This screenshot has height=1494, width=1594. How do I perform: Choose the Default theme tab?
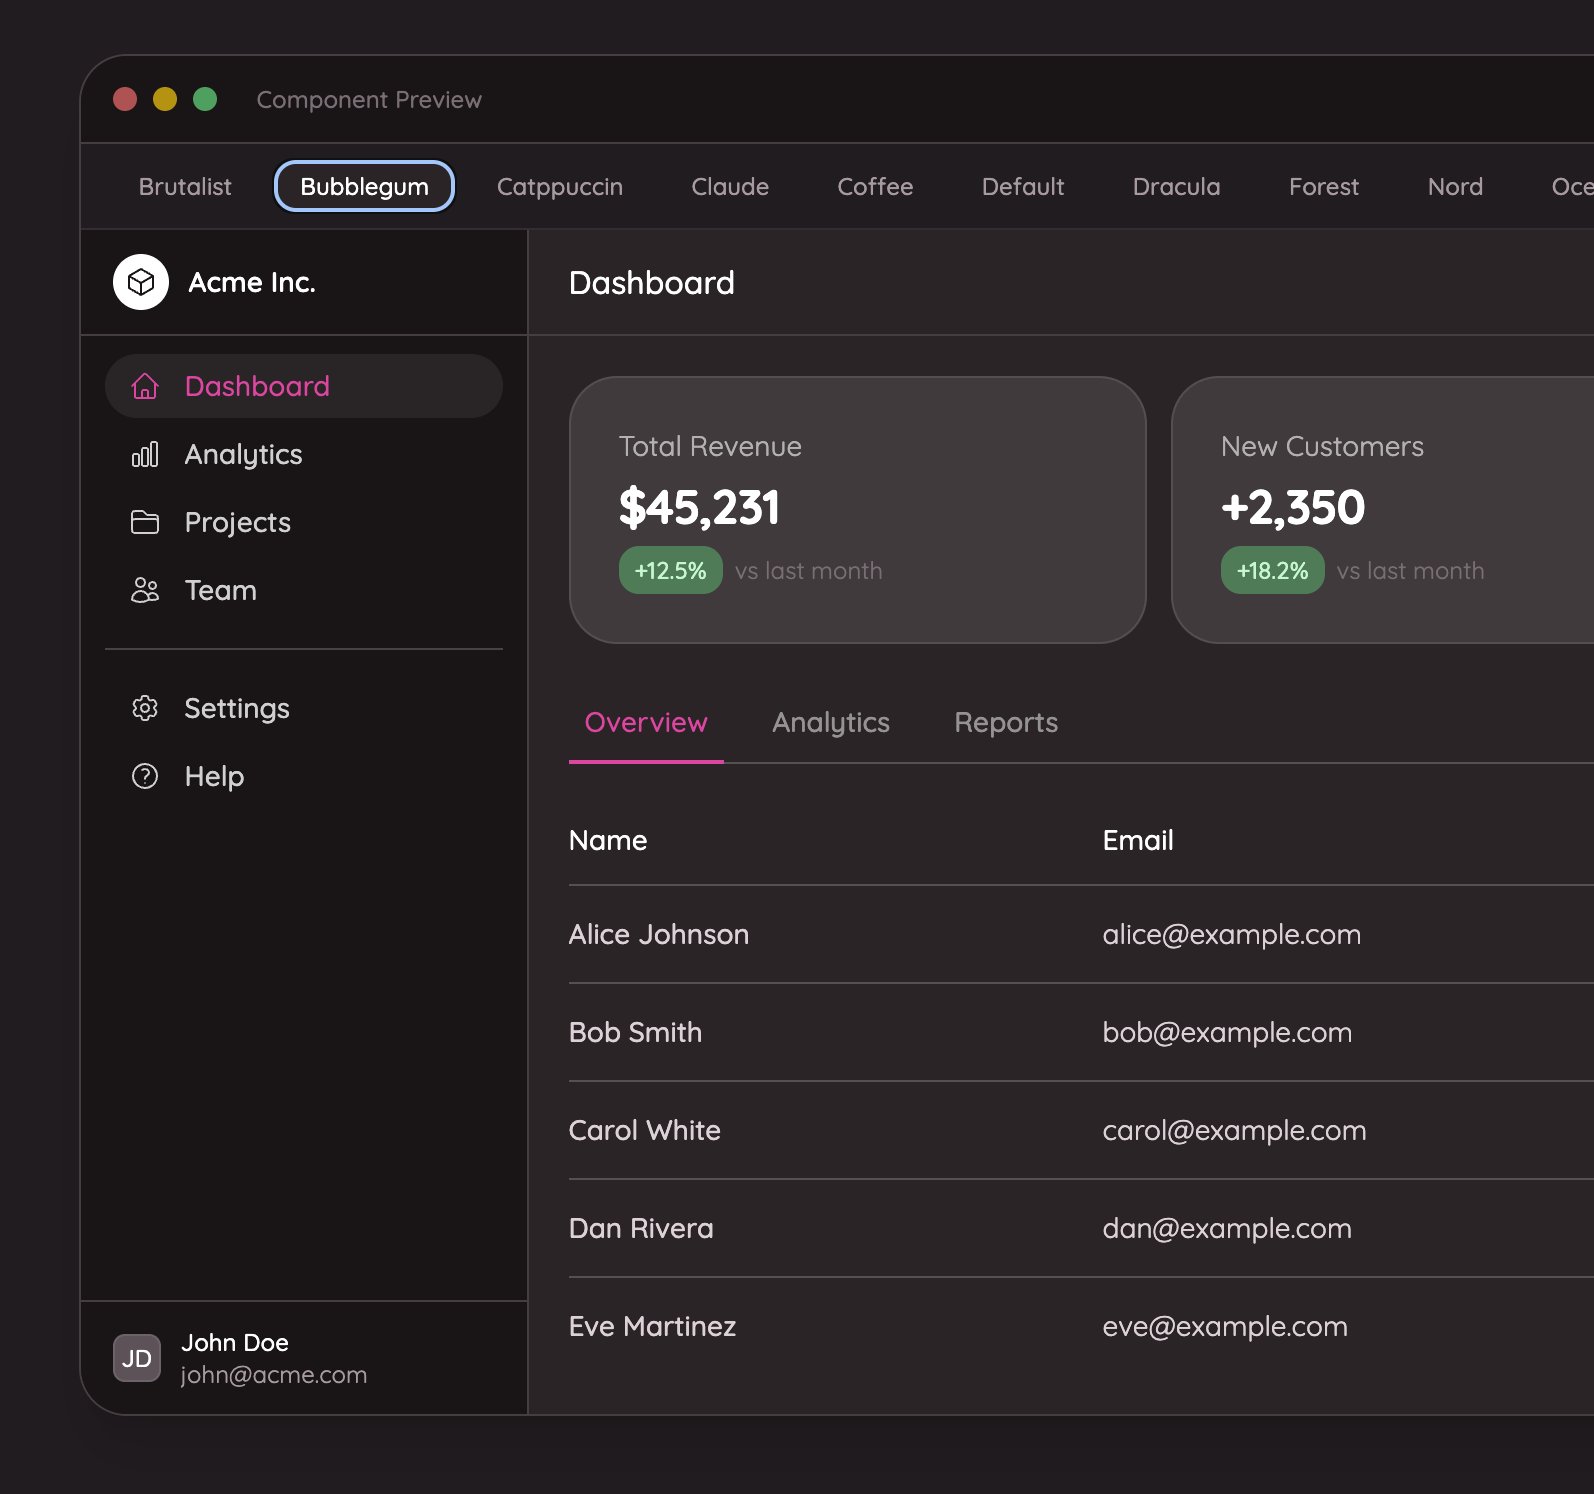[x=1023, y=186]
